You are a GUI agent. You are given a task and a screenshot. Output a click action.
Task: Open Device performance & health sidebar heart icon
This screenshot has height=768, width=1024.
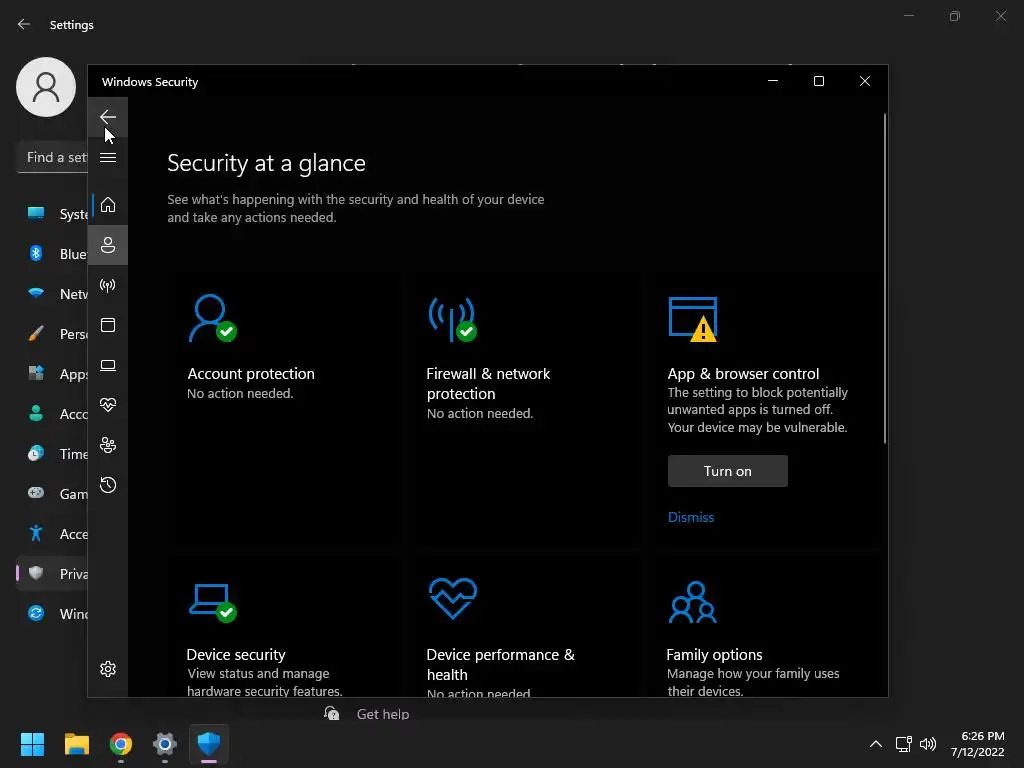pyautogui.click(x=108, y=405)
